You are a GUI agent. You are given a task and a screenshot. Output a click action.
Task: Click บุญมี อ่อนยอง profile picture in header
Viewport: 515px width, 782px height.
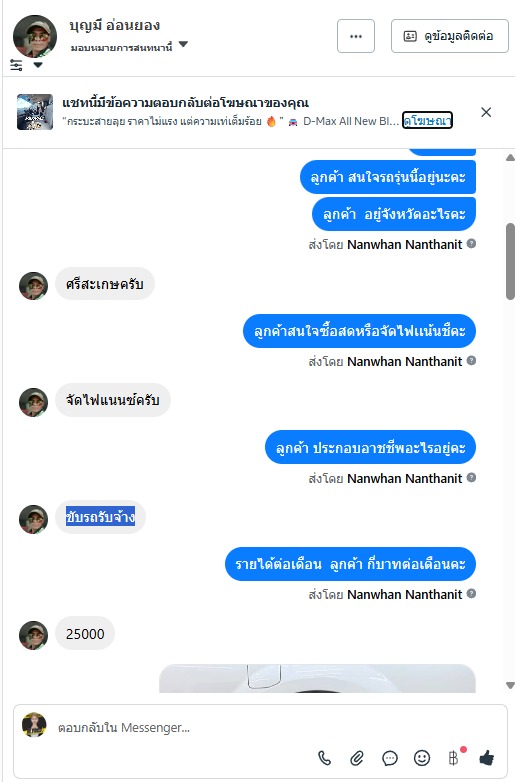coord(35,36)
